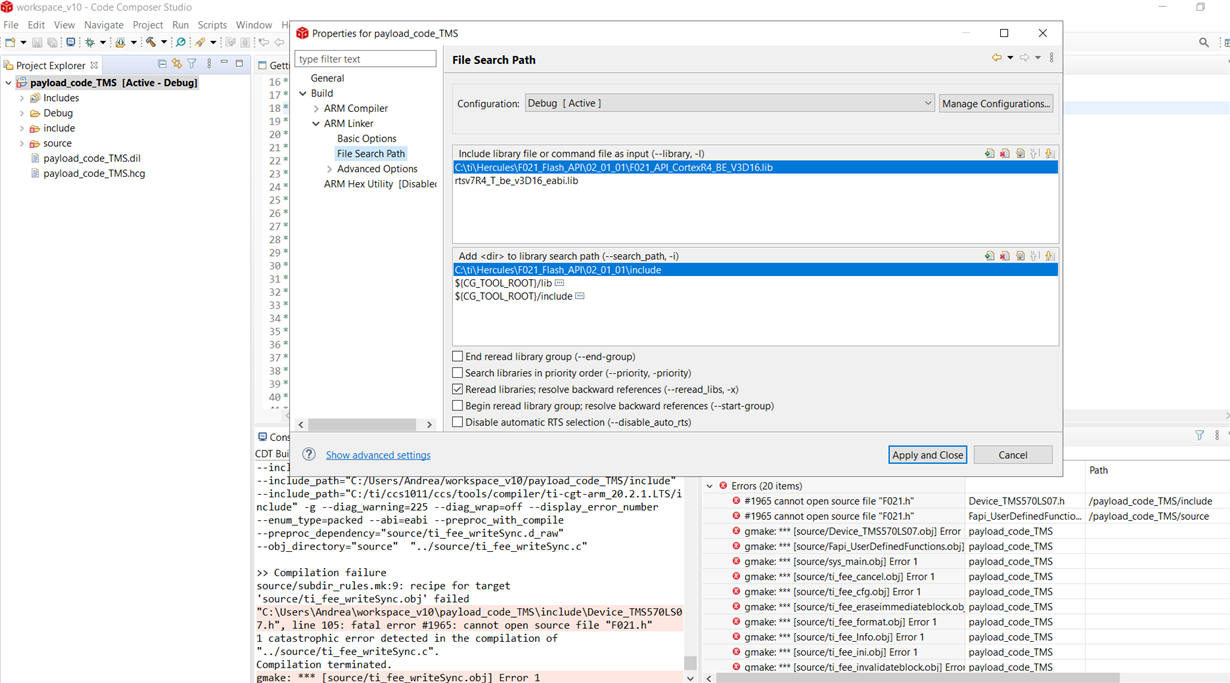Open the Scripts menu
1230x683 pixels.
coord(212,25)
